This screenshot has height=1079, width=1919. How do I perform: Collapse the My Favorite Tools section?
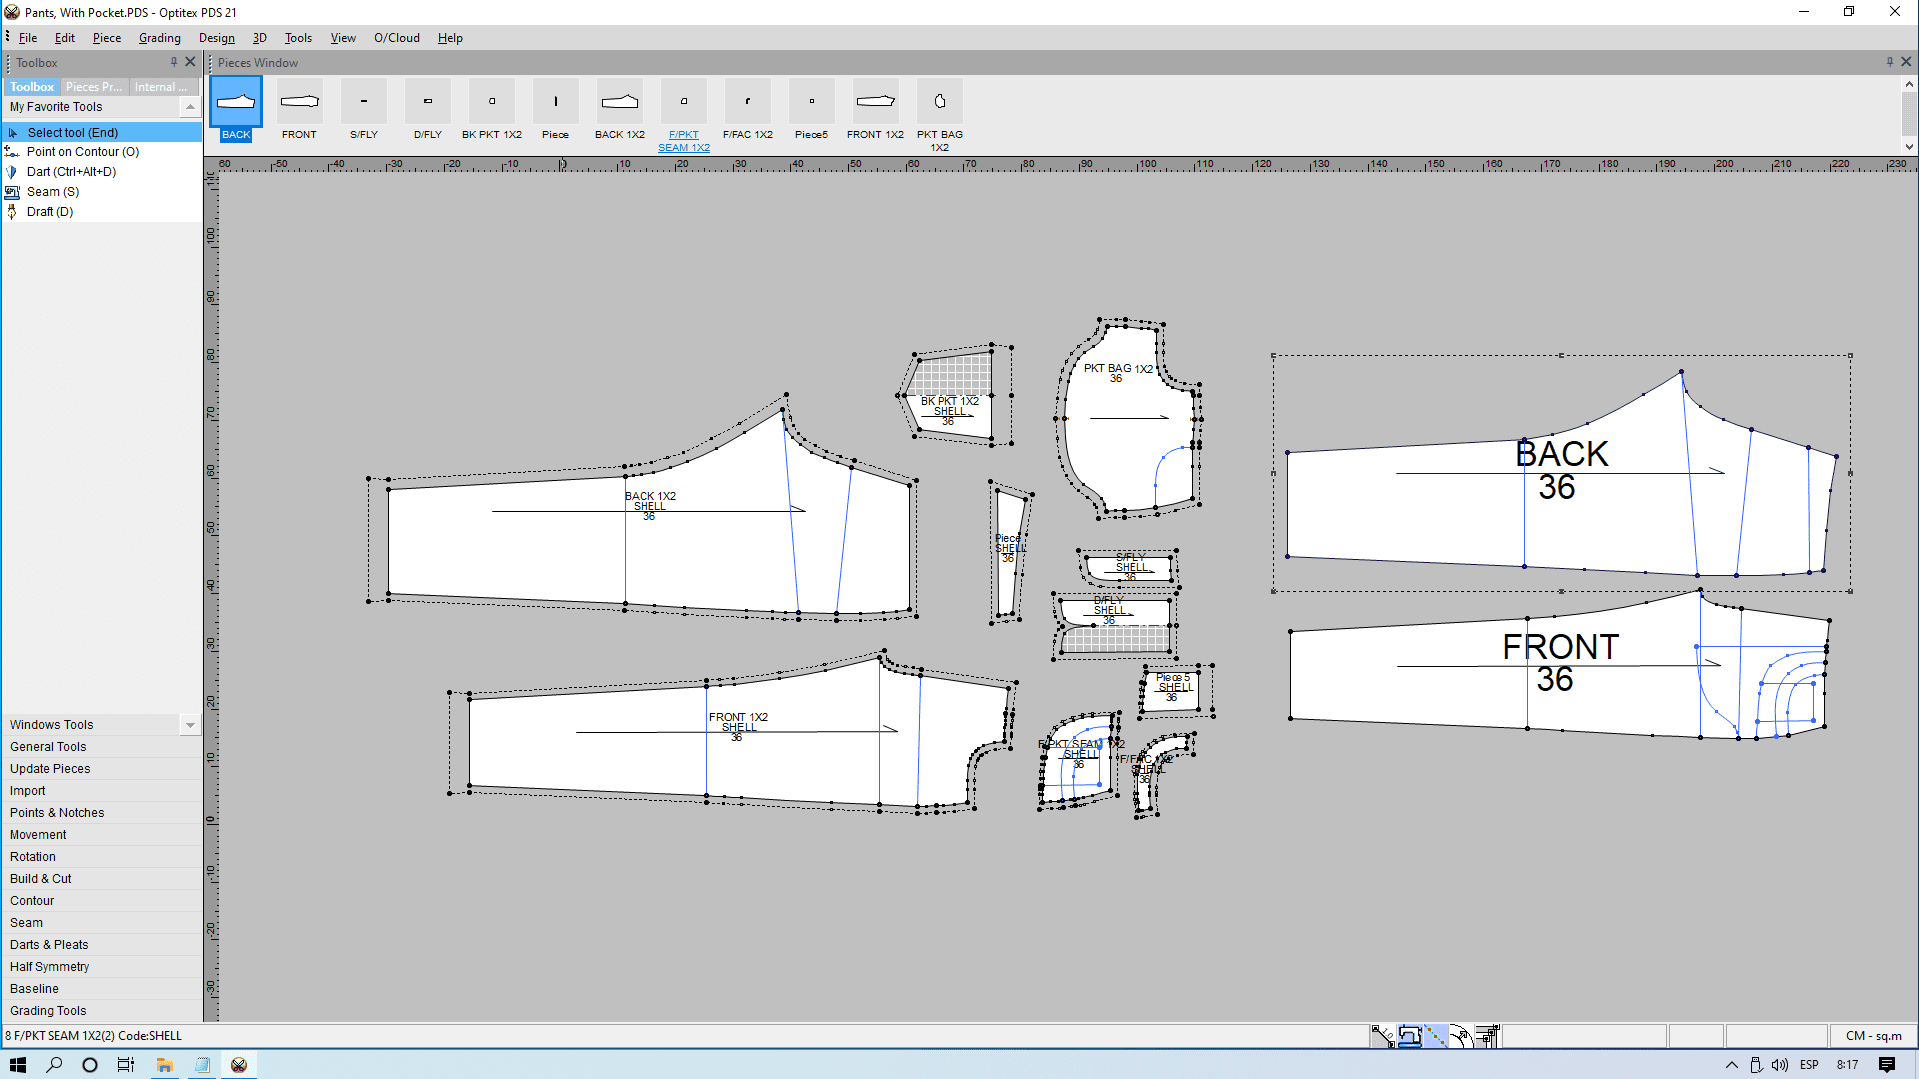(190, 107)
